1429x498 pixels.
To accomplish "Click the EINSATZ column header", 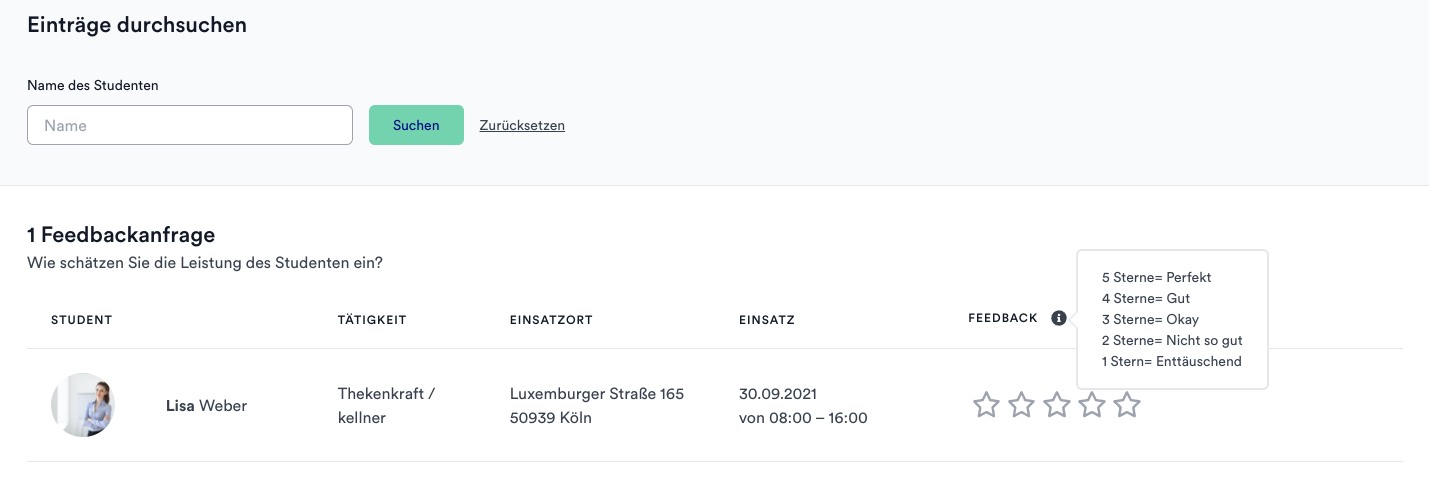I will 767,320.
